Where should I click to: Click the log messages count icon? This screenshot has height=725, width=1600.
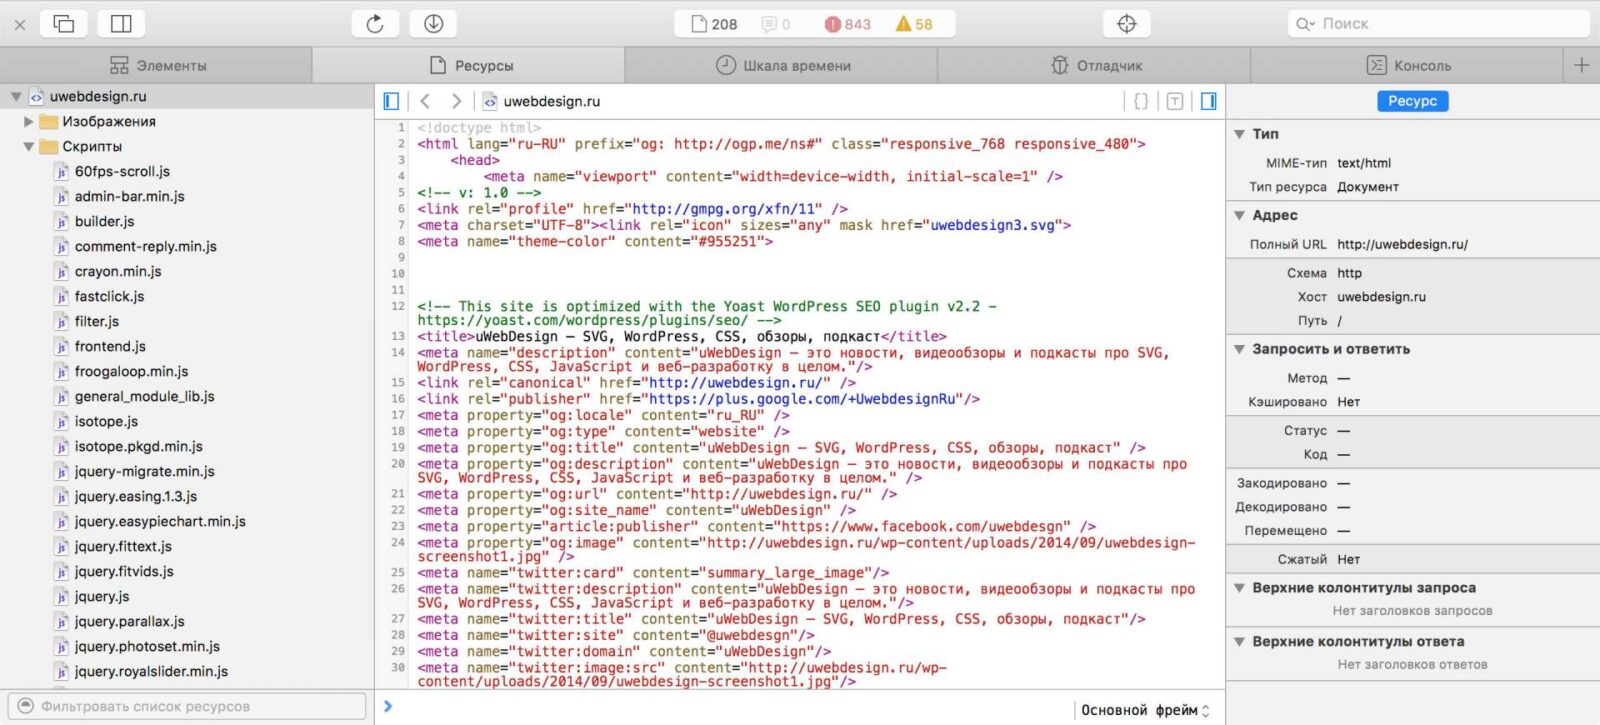coord(776,24)
